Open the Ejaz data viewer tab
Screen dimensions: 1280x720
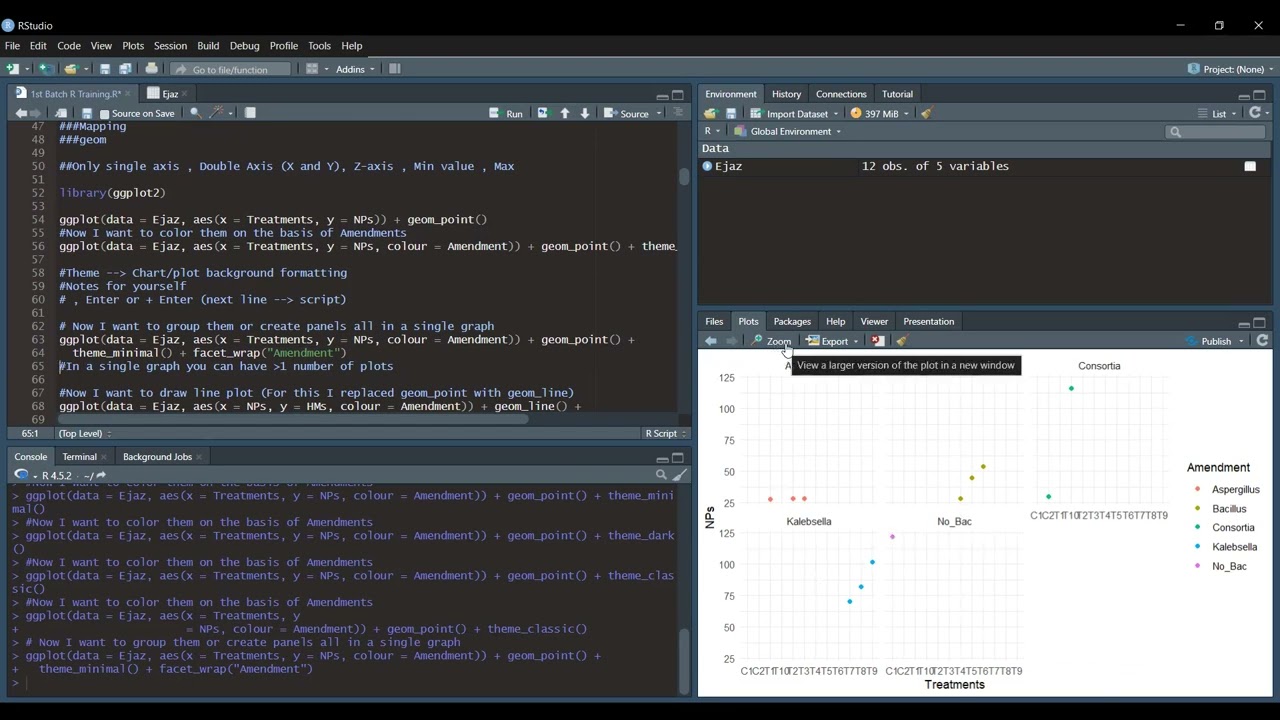pos(169,94)
